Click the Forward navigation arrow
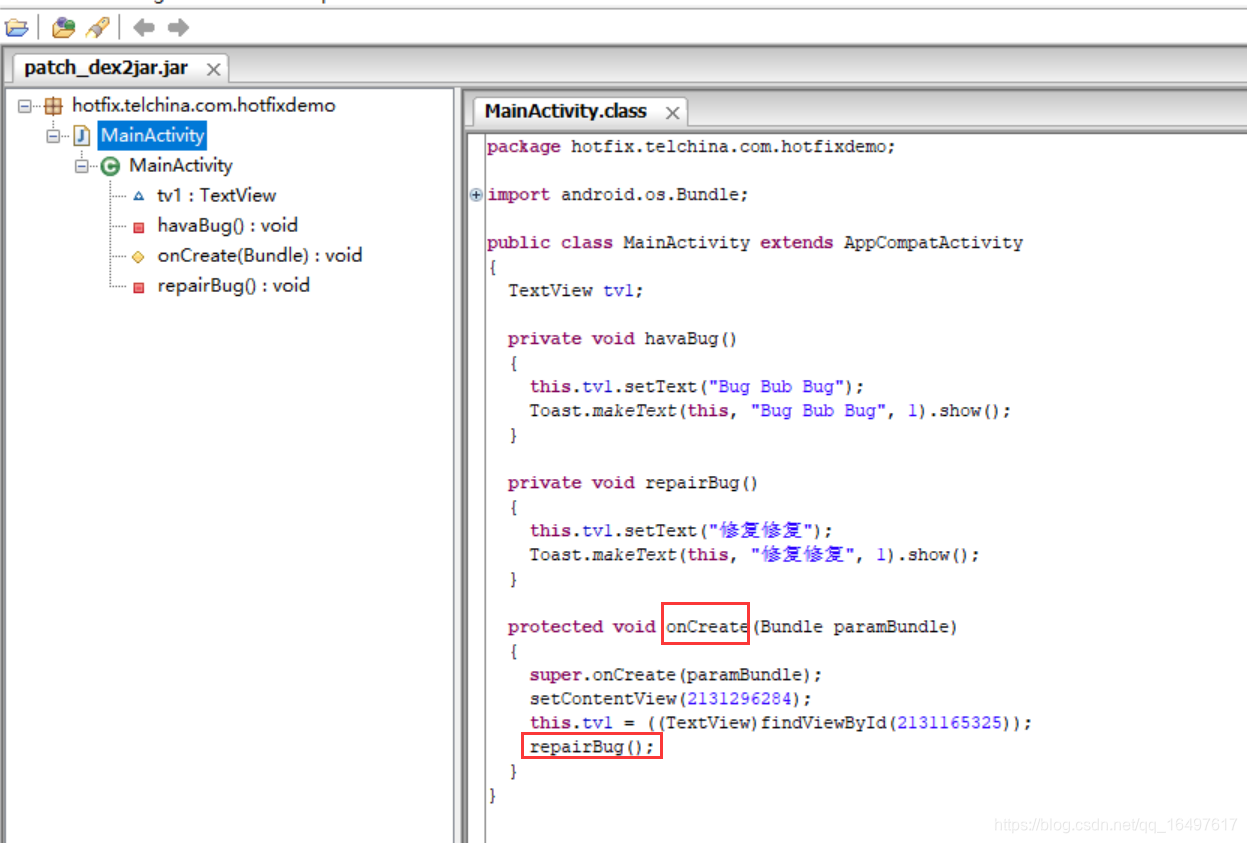The image size is (1247, 843). pyautogui.click(x=177, y=27)
